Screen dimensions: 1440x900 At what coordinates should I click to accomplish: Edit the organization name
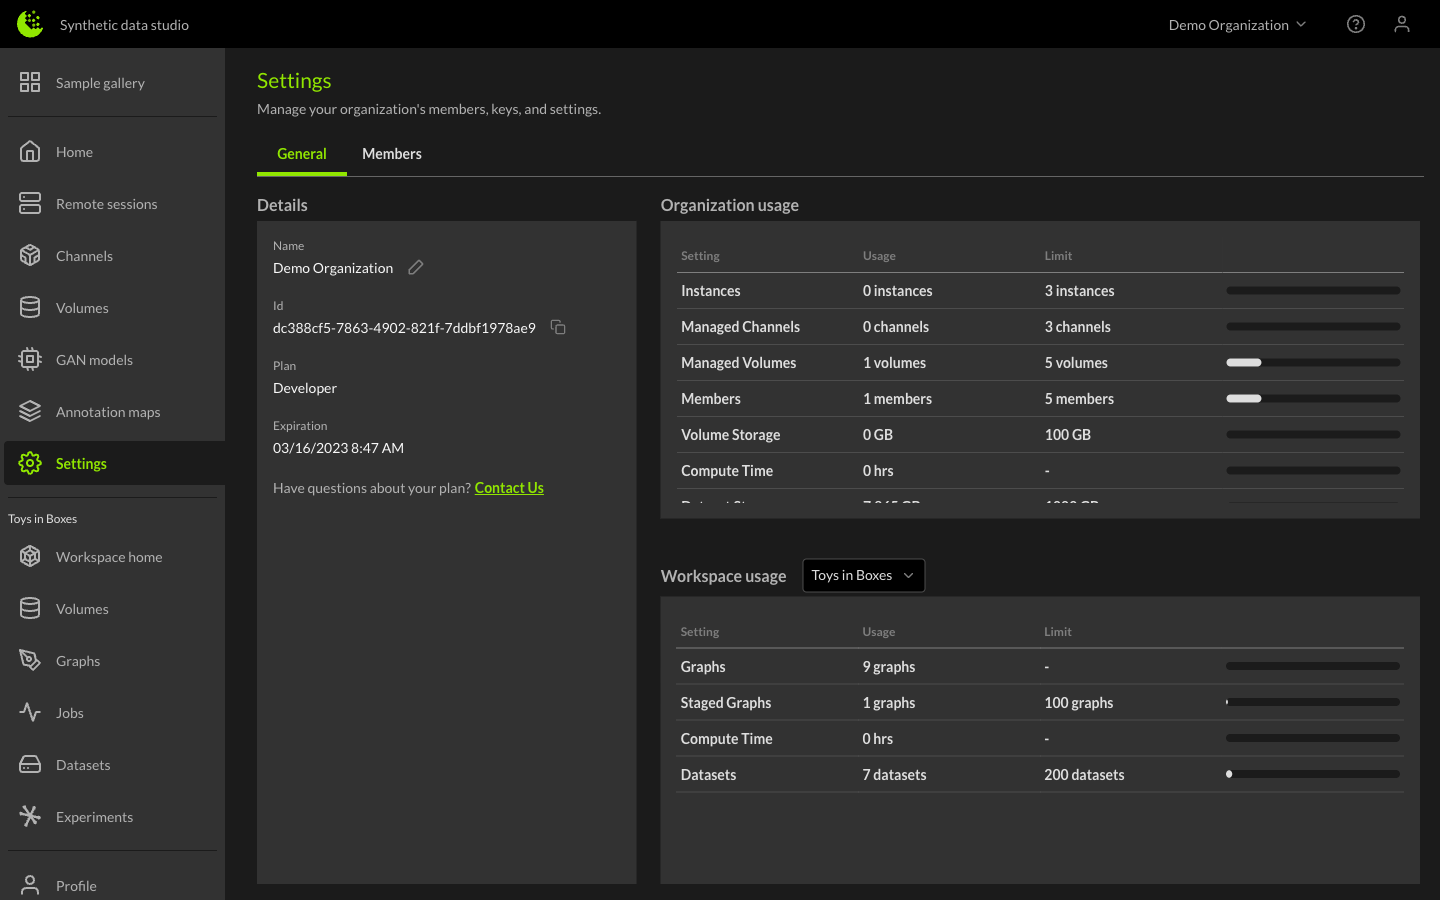pyautogui.click(x=415, y=267)
